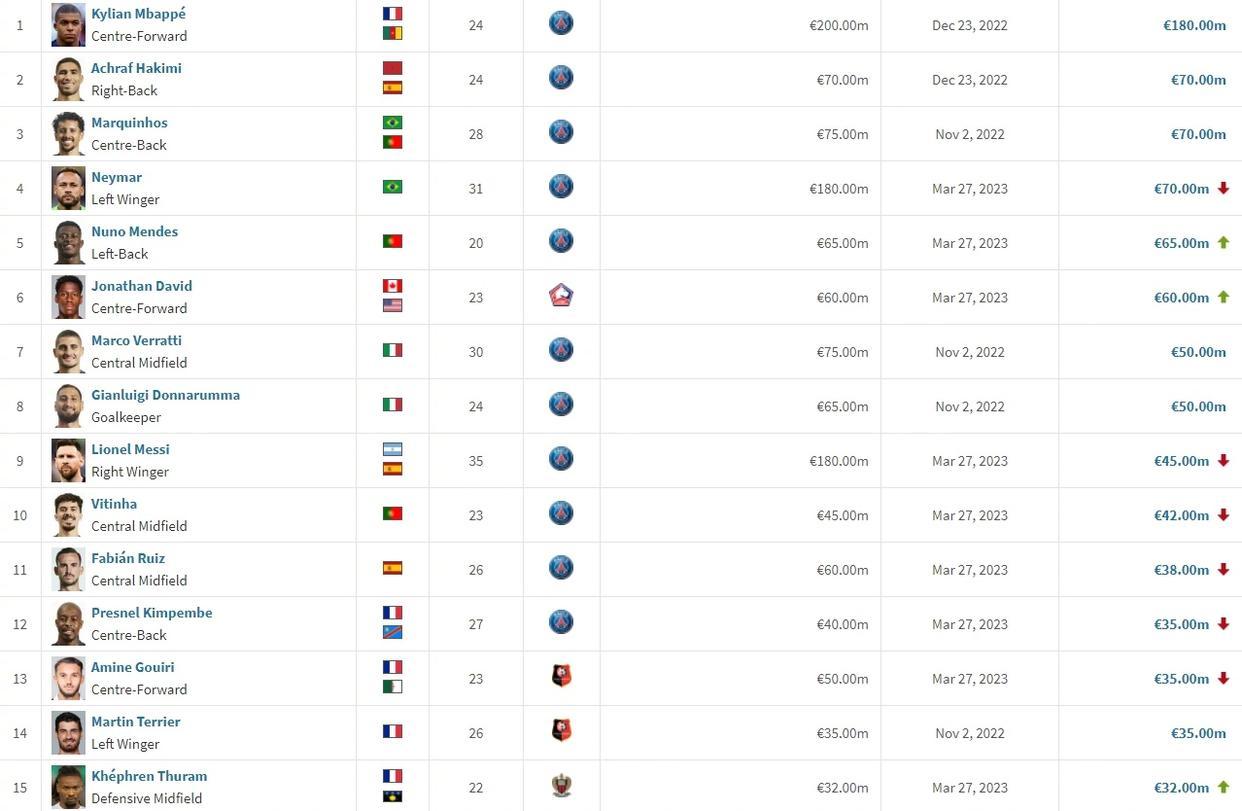
Task: Open Presnel Kimpembe's profile link
Action: tap(151, 613)
